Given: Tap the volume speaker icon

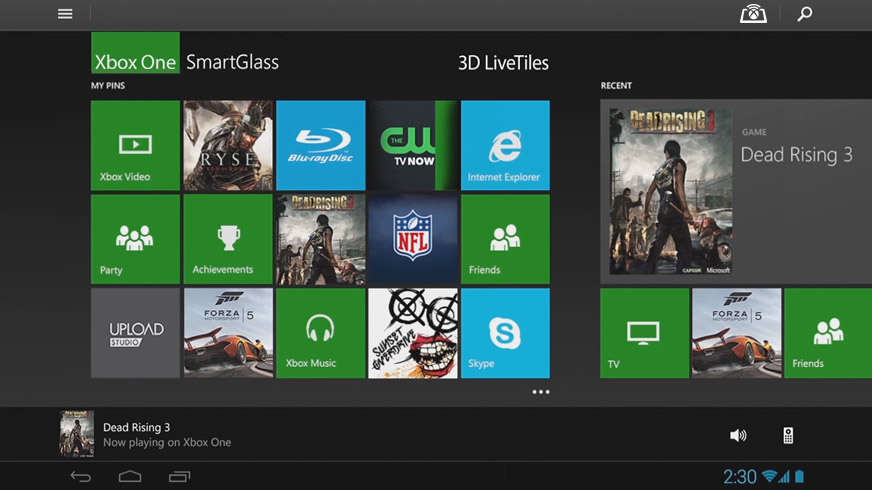Looking at the screenshot, I should (x=738, y=435).
